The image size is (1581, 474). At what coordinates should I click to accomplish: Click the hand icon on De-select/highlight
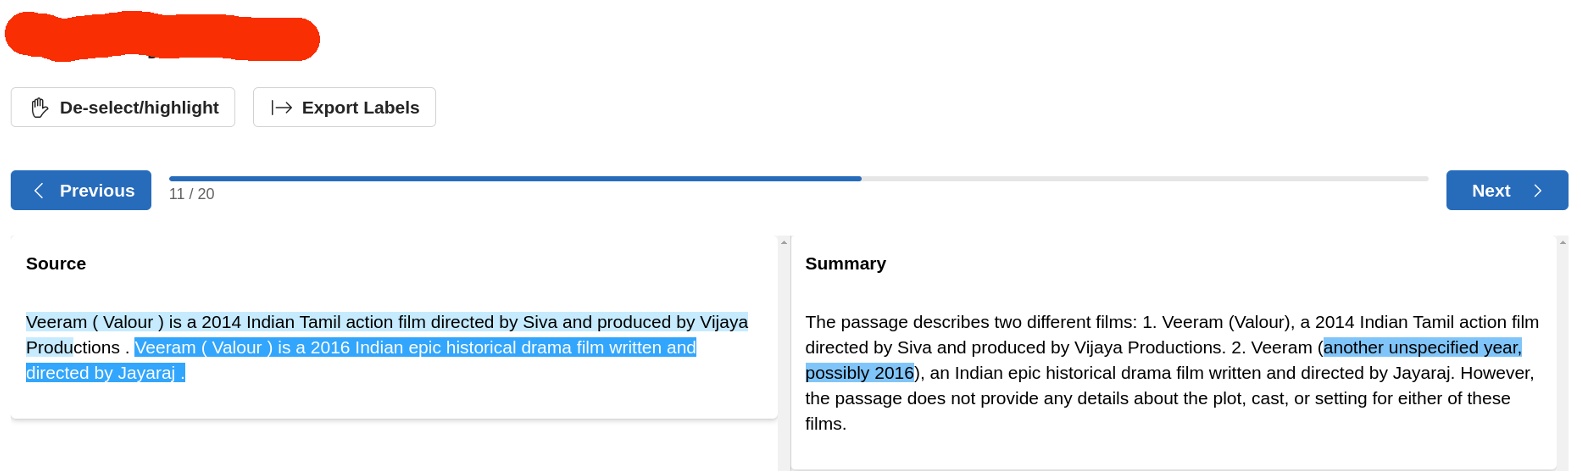pyautogui.click(x=40, y=108)
